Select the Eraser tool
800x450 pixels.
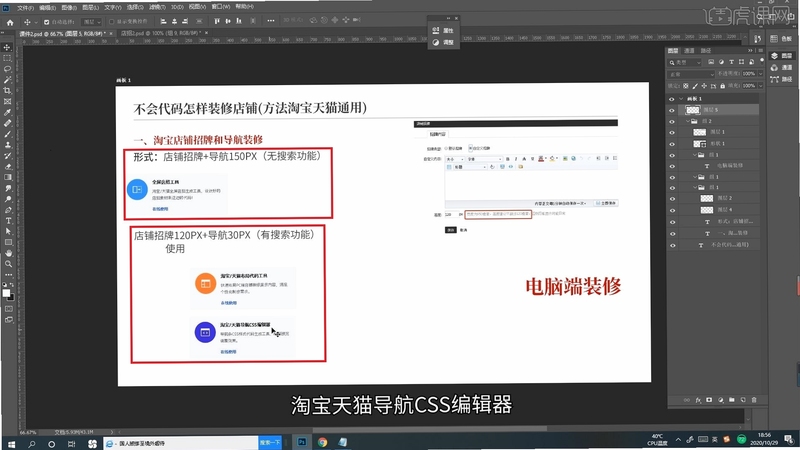(7, 166)
